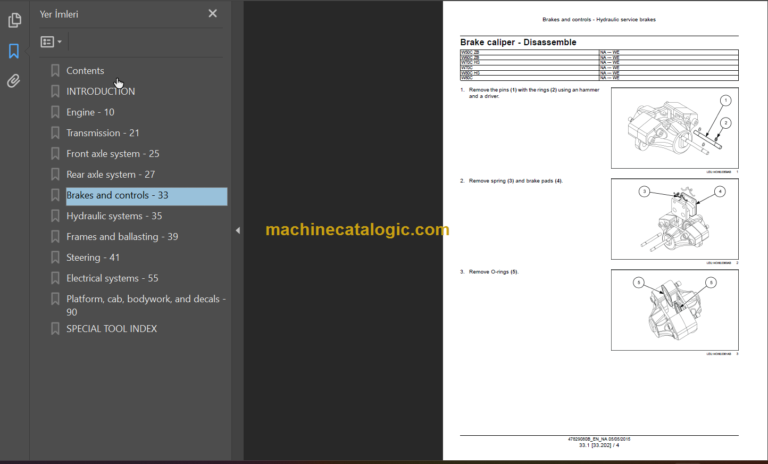Click bookmark icon beside Frames and ballasting
This screenshot has height=464, width=768.
click(x=55, y=237)
